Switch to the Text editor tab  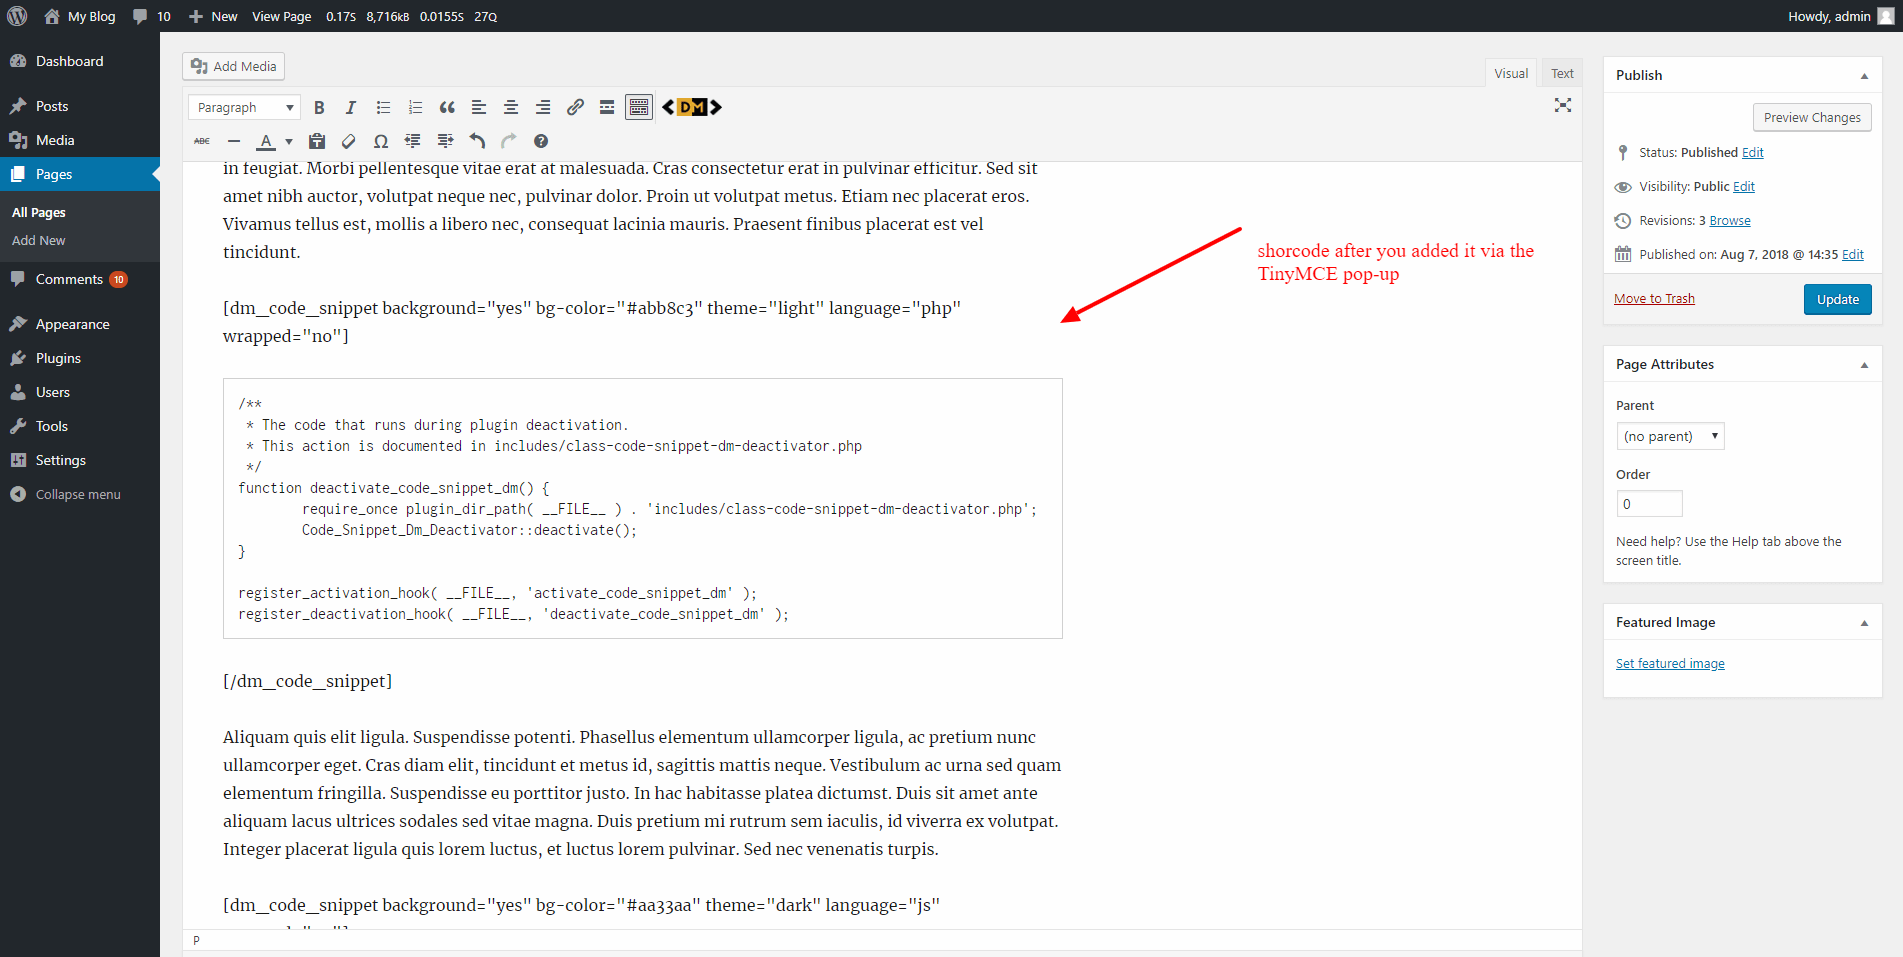[x=1561, y=72]
